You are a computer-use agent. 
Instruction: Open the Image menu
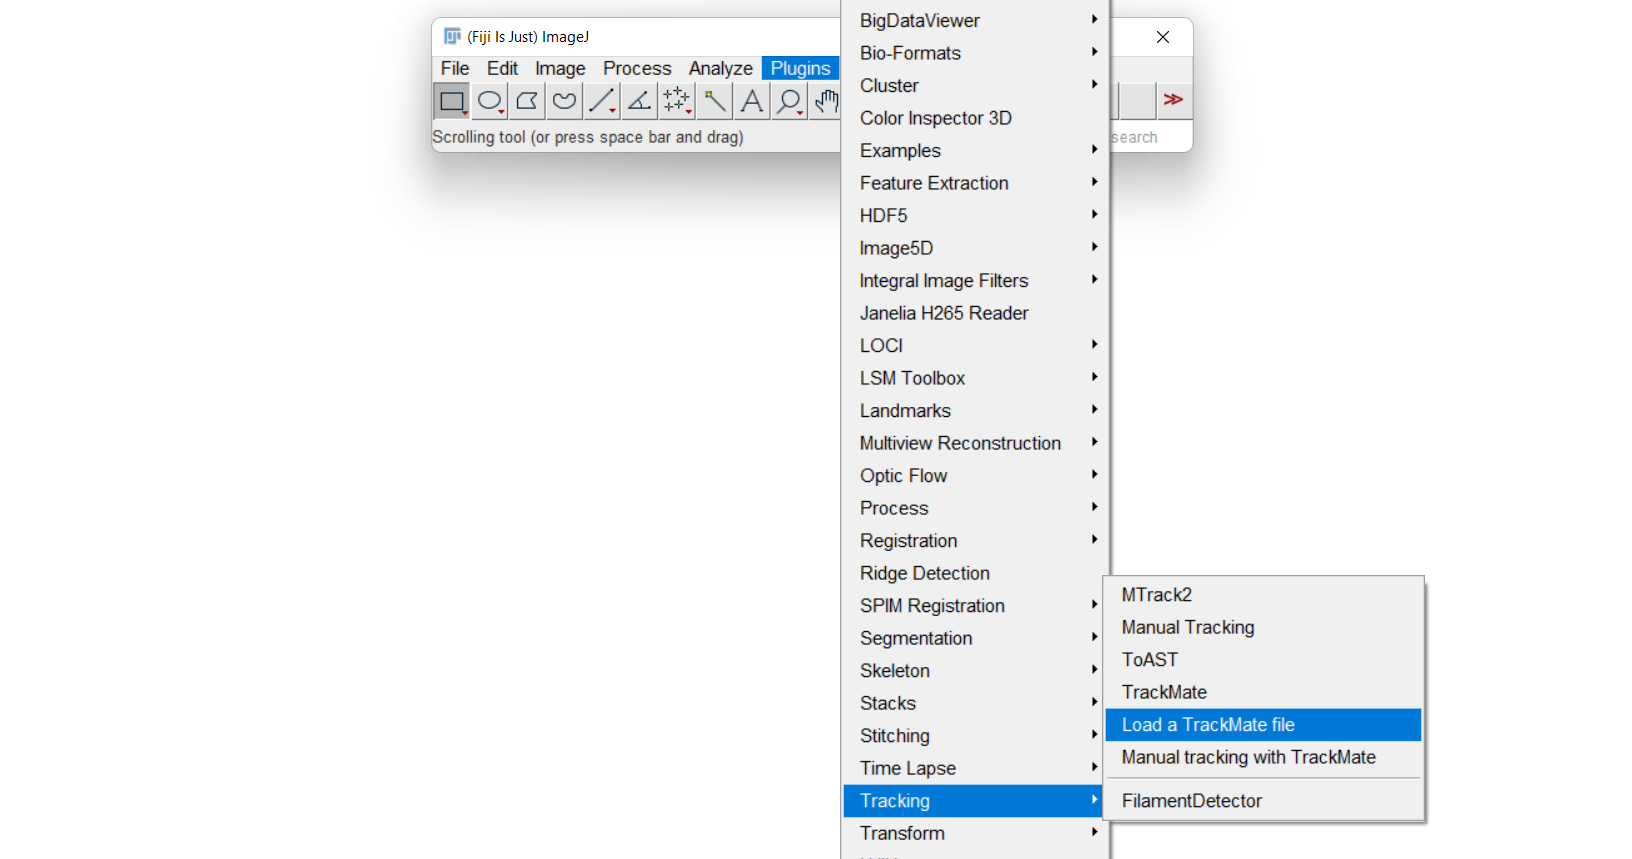[x=560, y=68]
